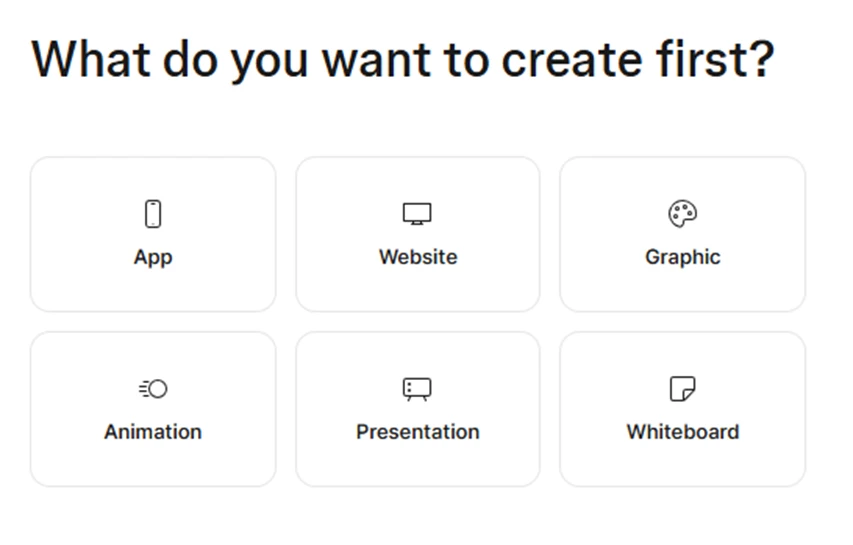Select the App text label
This screenshot has width=853, height=545.
click(153, 257)
